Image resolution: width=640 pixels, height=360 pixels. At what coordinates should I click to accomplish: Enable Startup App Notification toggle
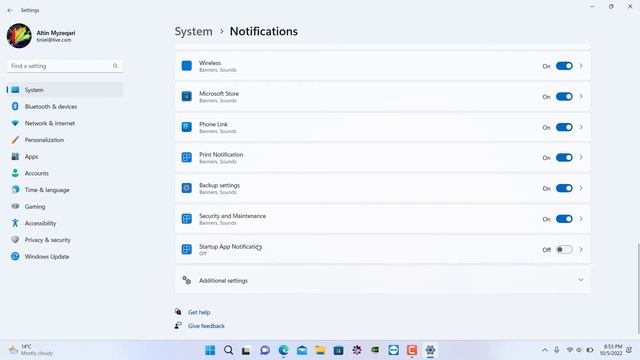click(564, 249)
